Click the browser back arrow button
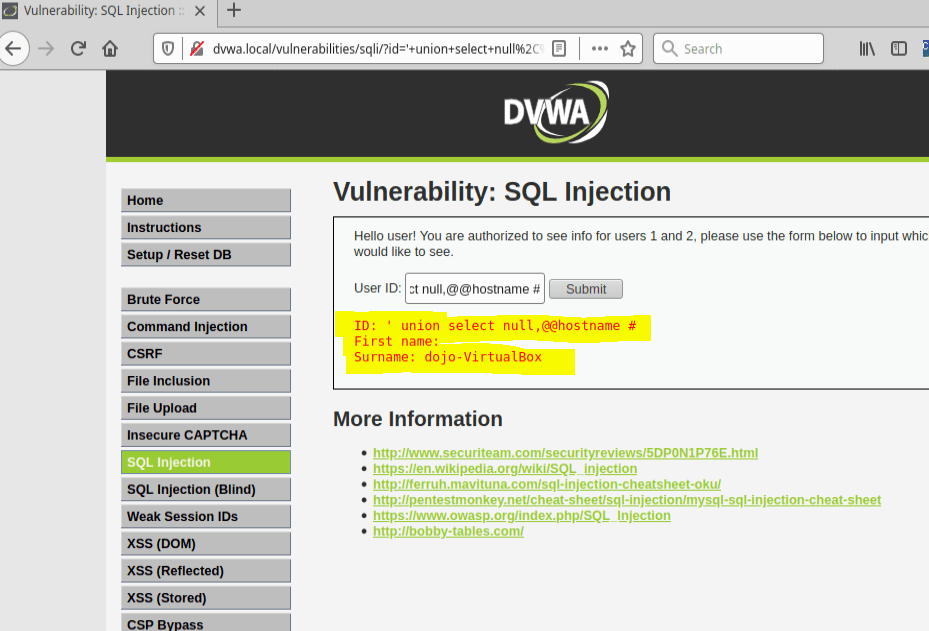Image resolution: width=929 pixels, height=631 pixels. (x=14, y=48)
